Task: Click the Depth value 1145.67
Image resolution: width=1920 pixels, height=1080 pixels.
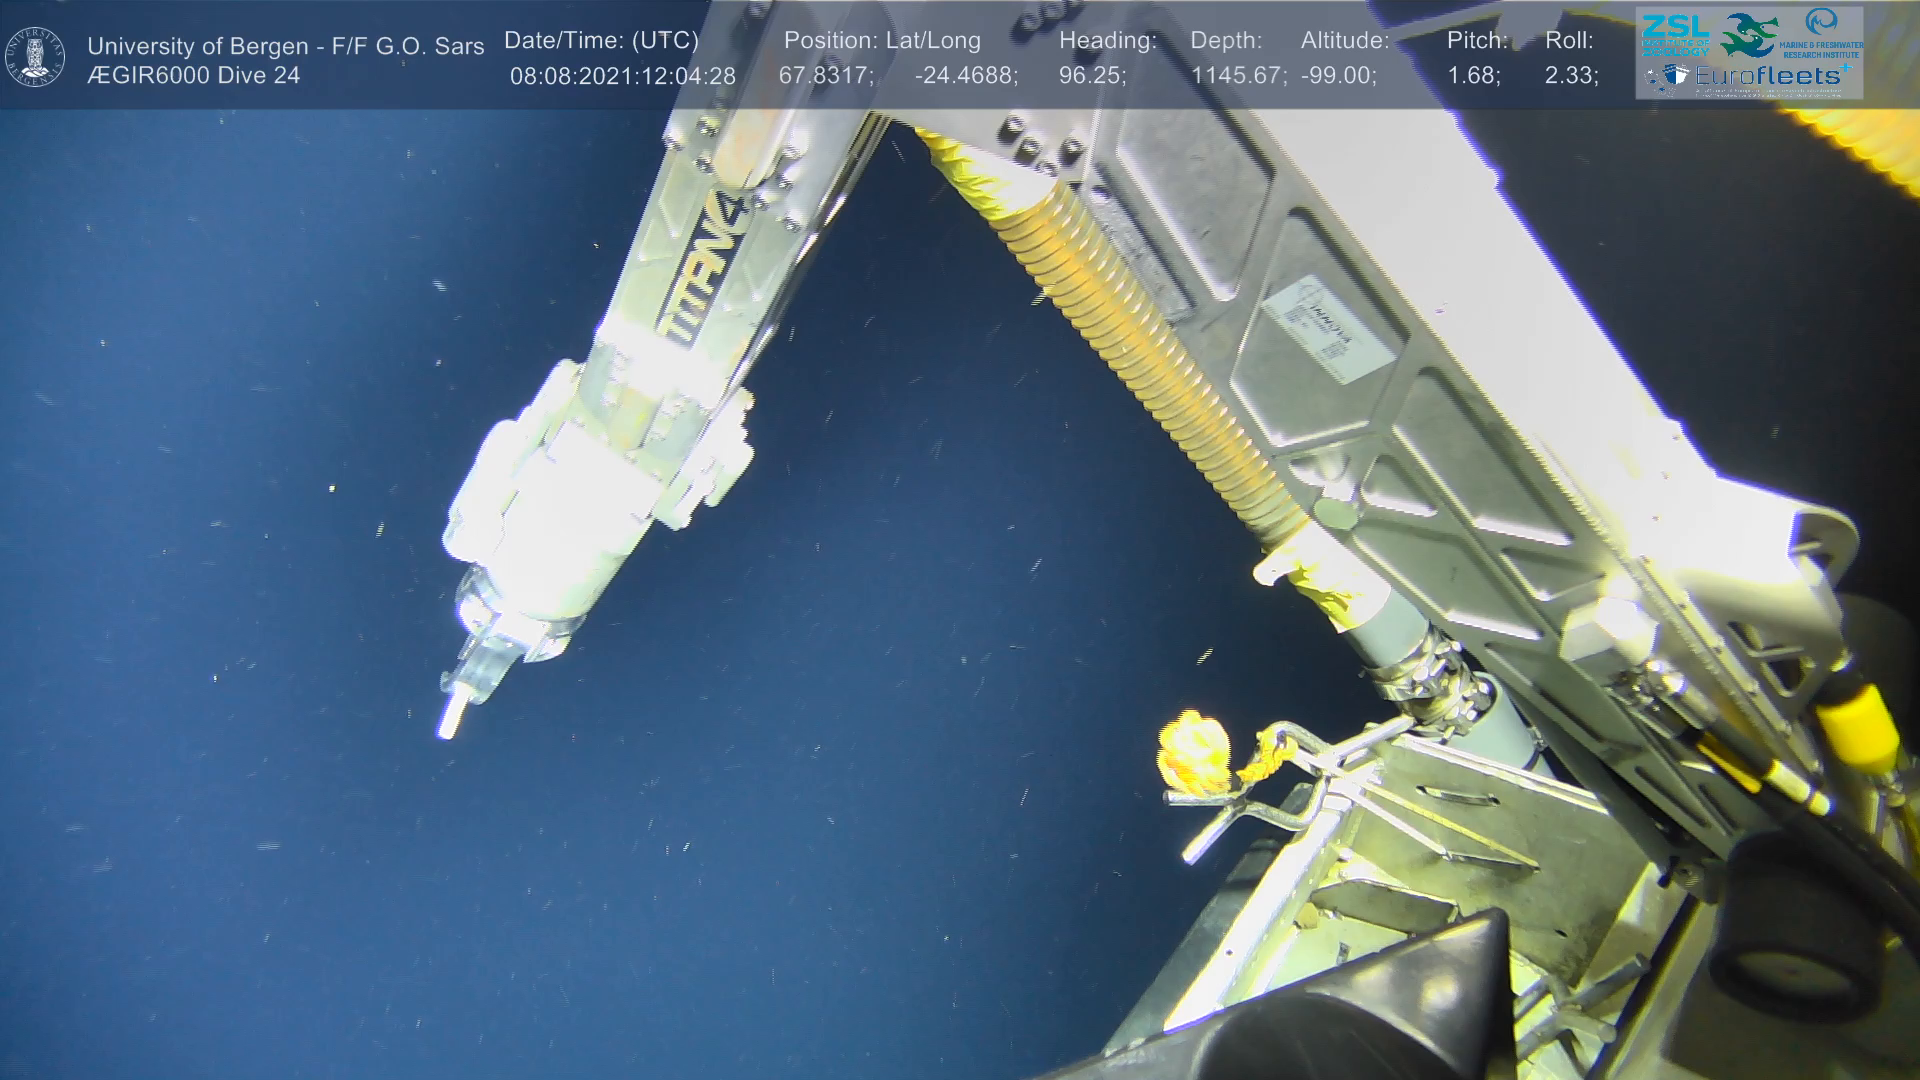Action: tap(1238, 76)
